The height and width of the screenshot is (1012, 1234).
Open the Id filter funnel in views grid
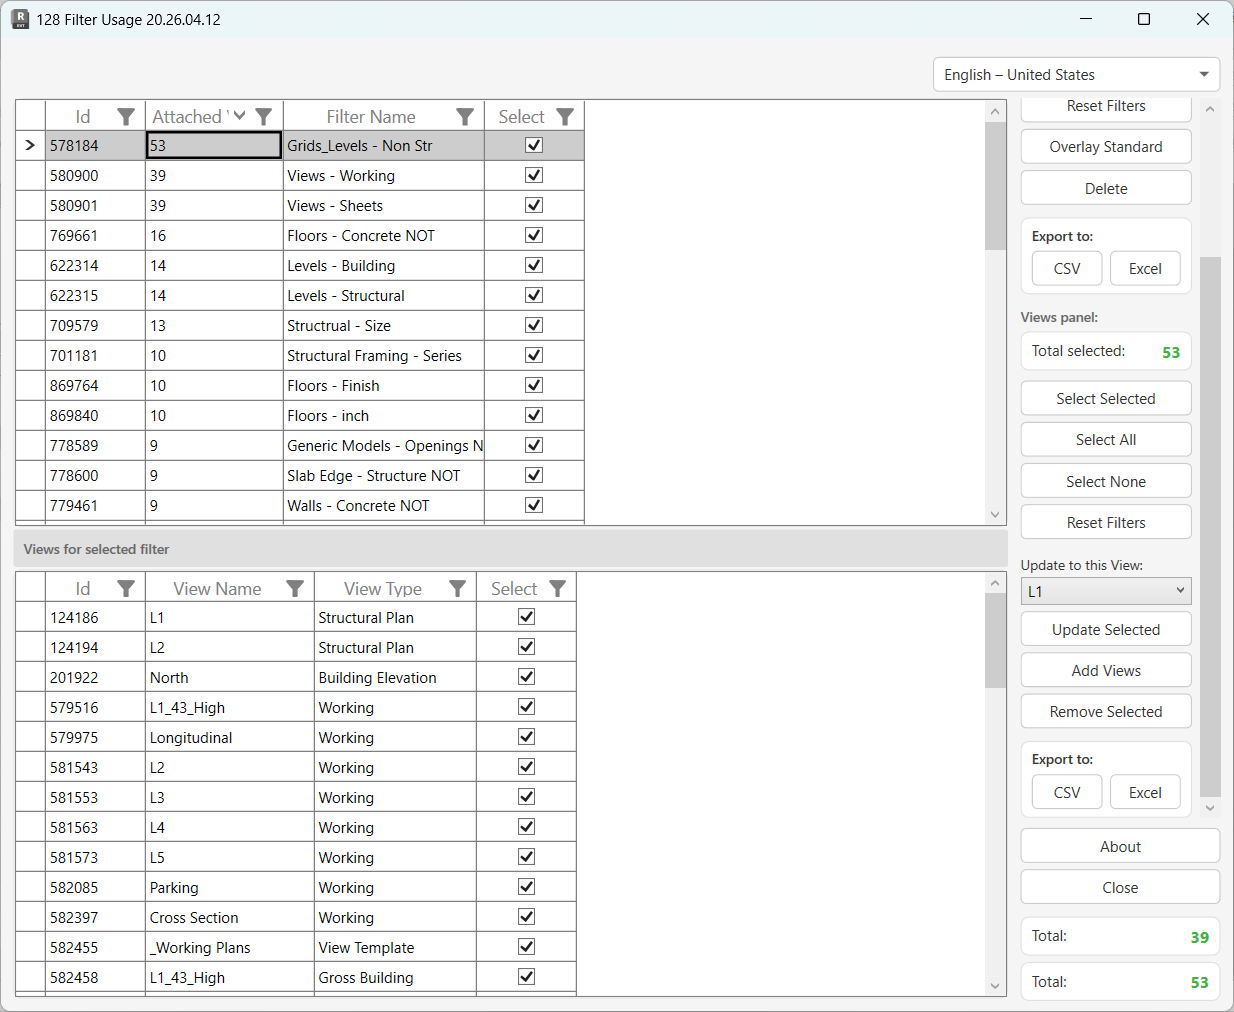[126, 588]
